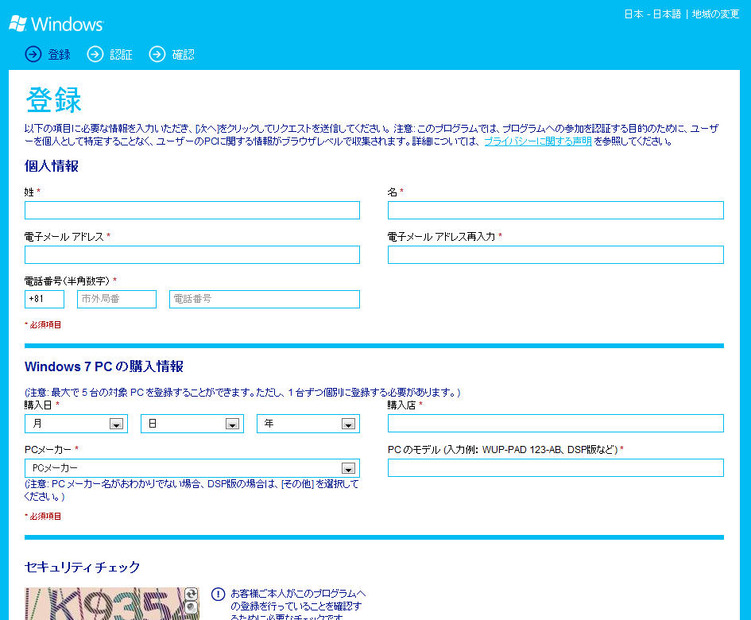Select the 認証 step tab
The image size is (751, 620).
tap(121, 55)
